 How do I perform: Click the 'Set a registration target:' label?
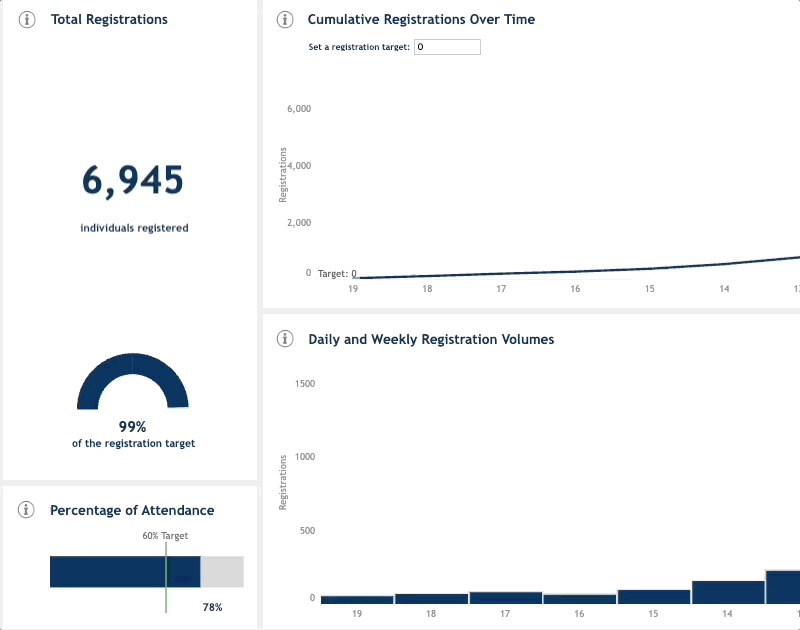[359, 47]
